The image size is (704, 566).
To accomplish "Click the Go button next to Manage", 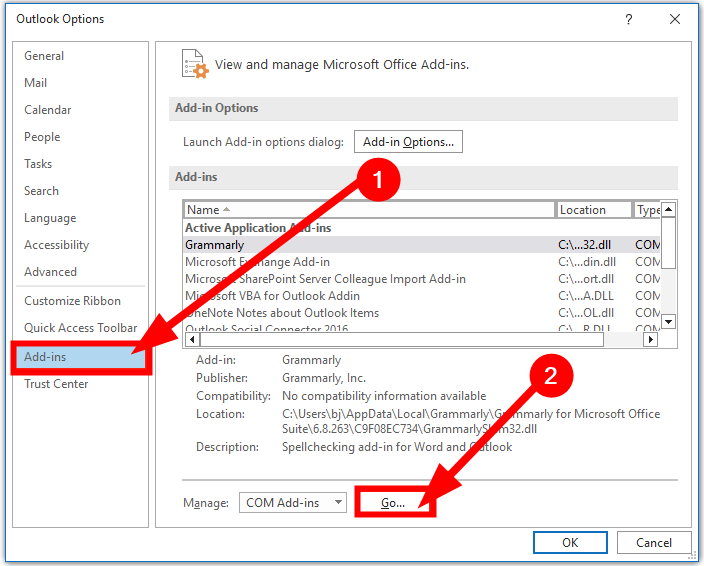I will pos(393,503).
